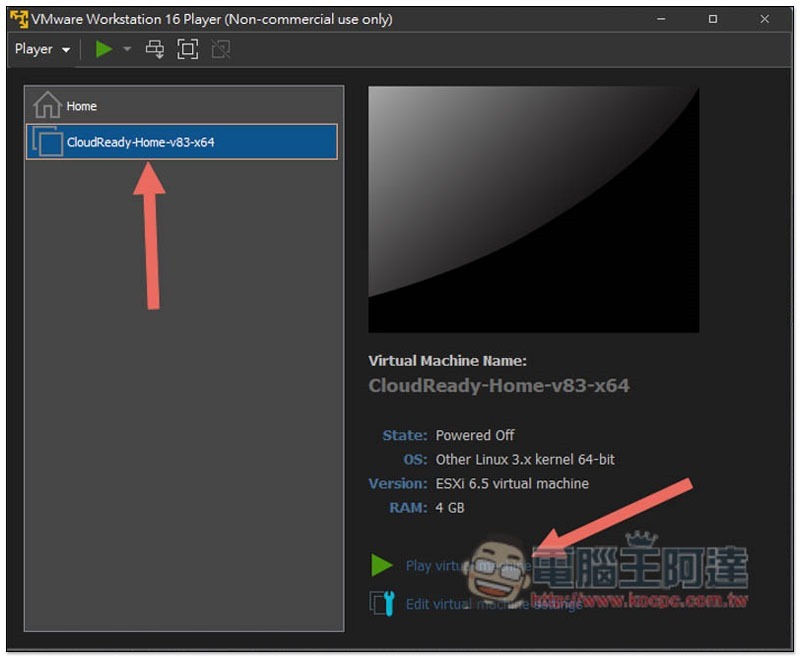Minimize the VMware Player window
Image resolution: width=800 pixels, height=659 pixels.
click(x=661, y=19)
